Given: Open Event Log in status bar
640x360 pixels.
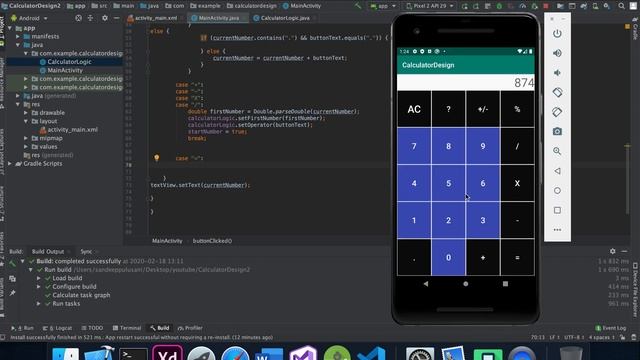Looking at the screenshot, I should point(611,328).
